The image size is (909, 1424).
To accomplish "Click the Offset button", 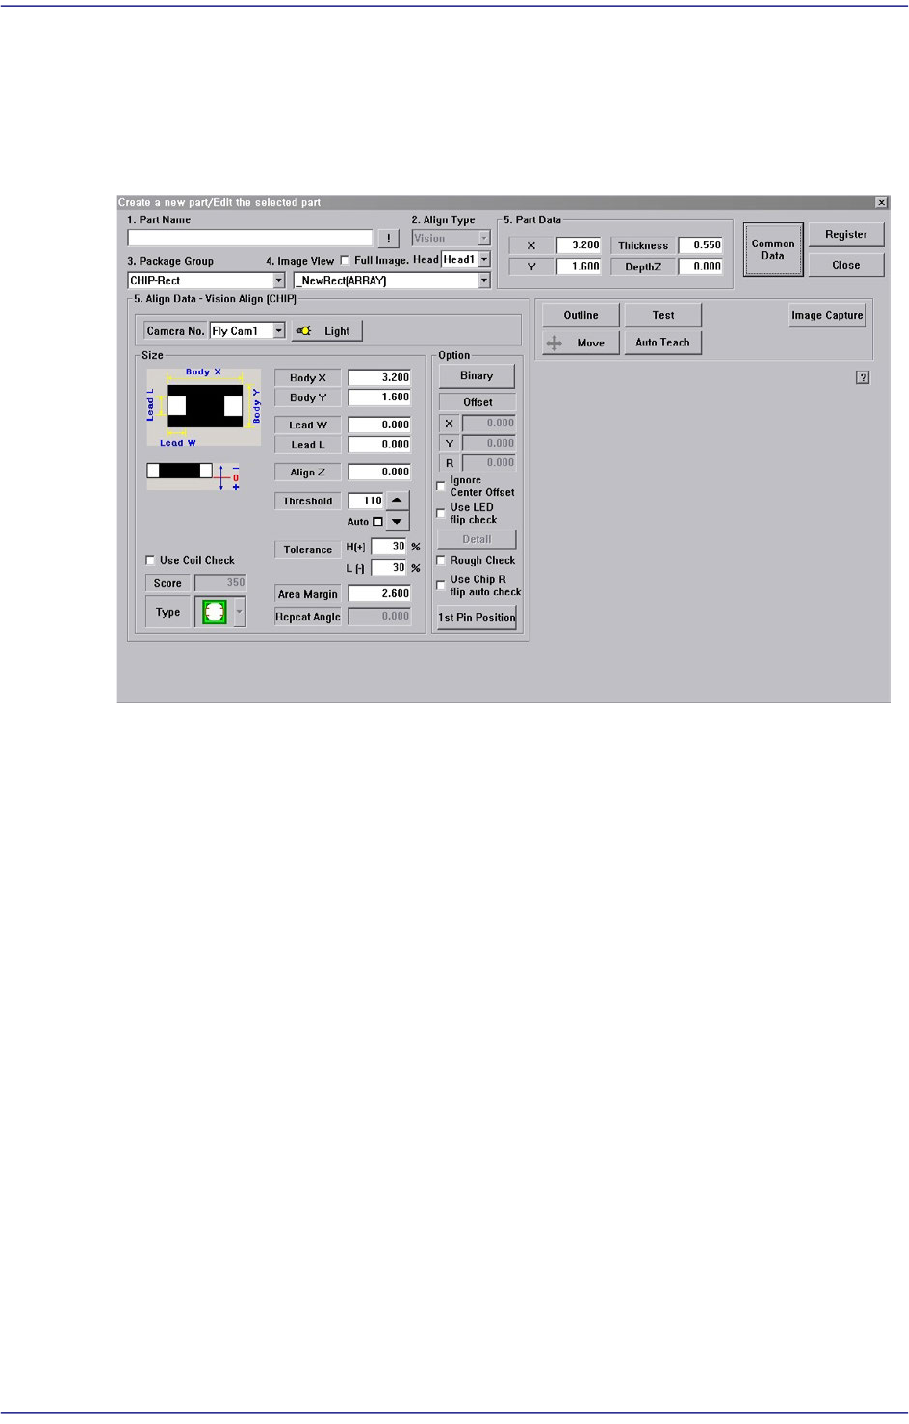I will [x=477, y=402].
